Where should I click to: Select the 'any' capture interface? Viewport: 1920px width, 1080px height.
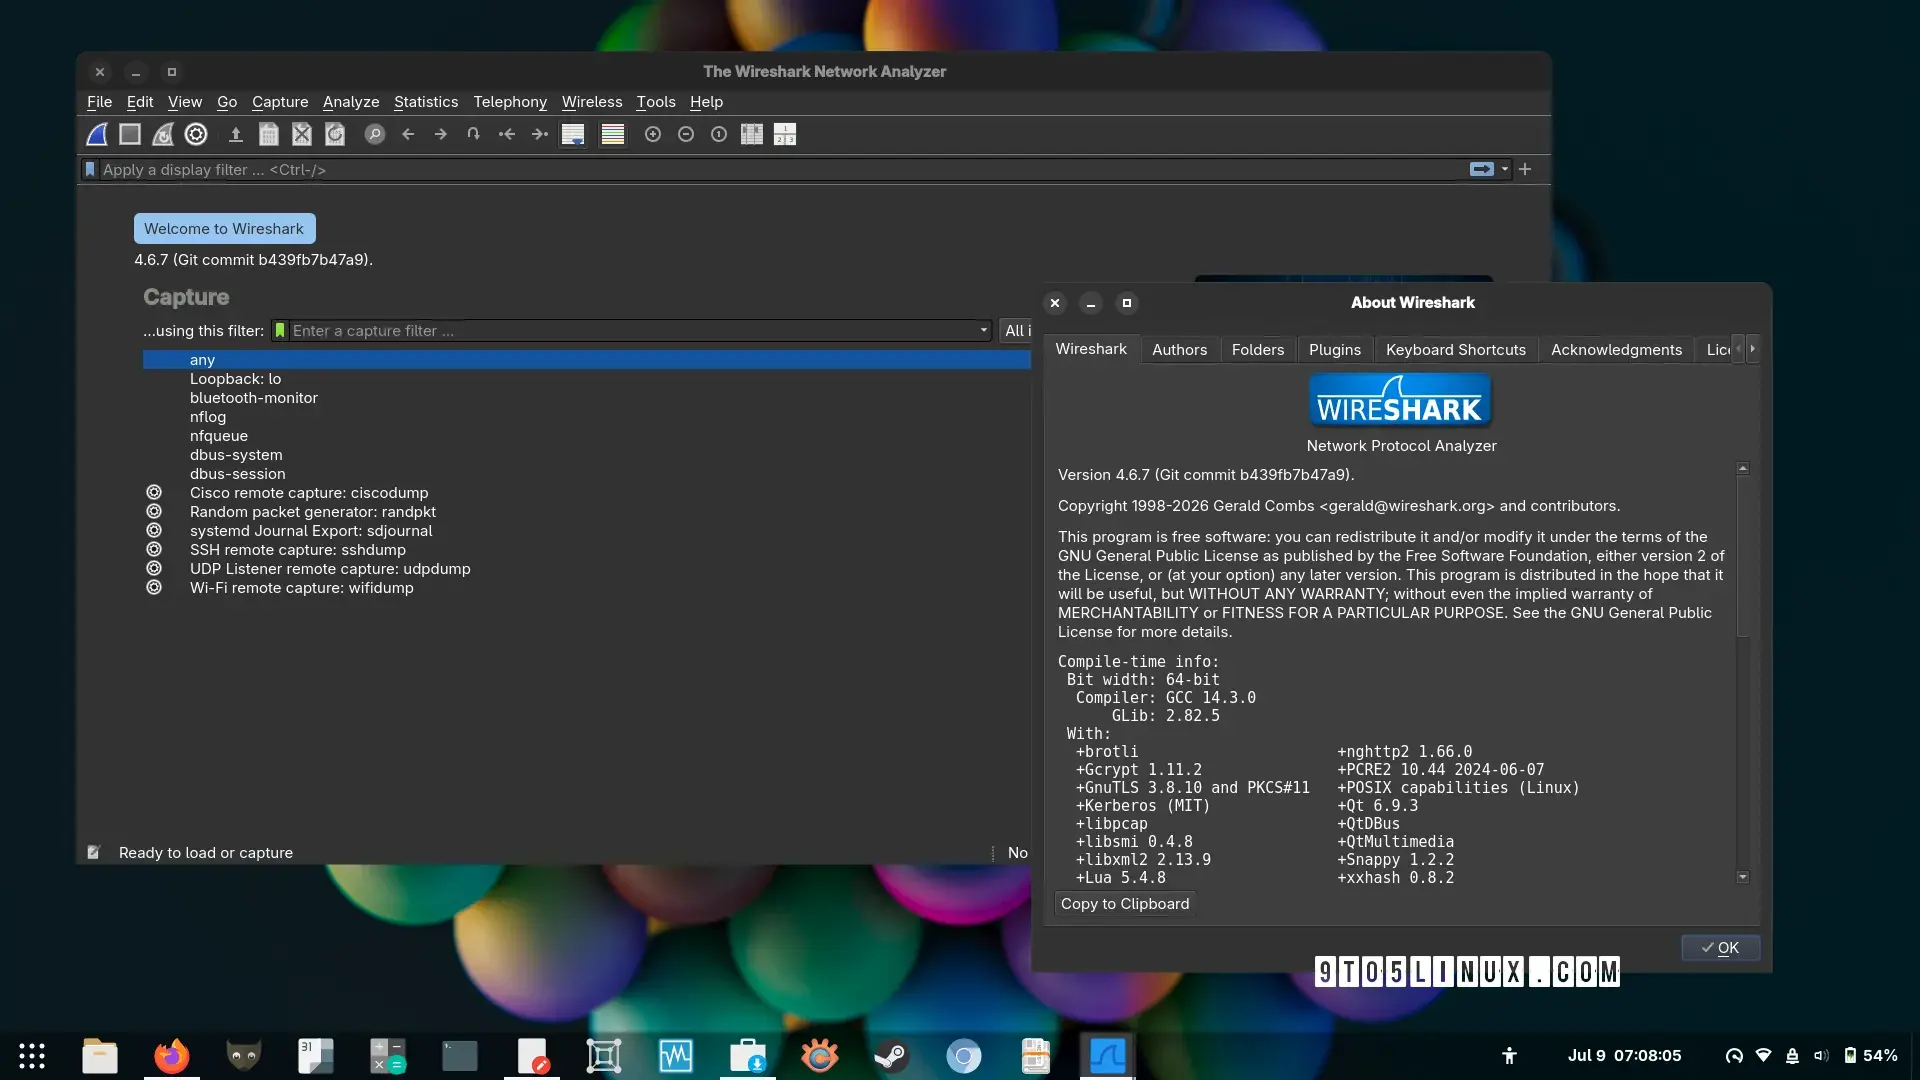587,360
